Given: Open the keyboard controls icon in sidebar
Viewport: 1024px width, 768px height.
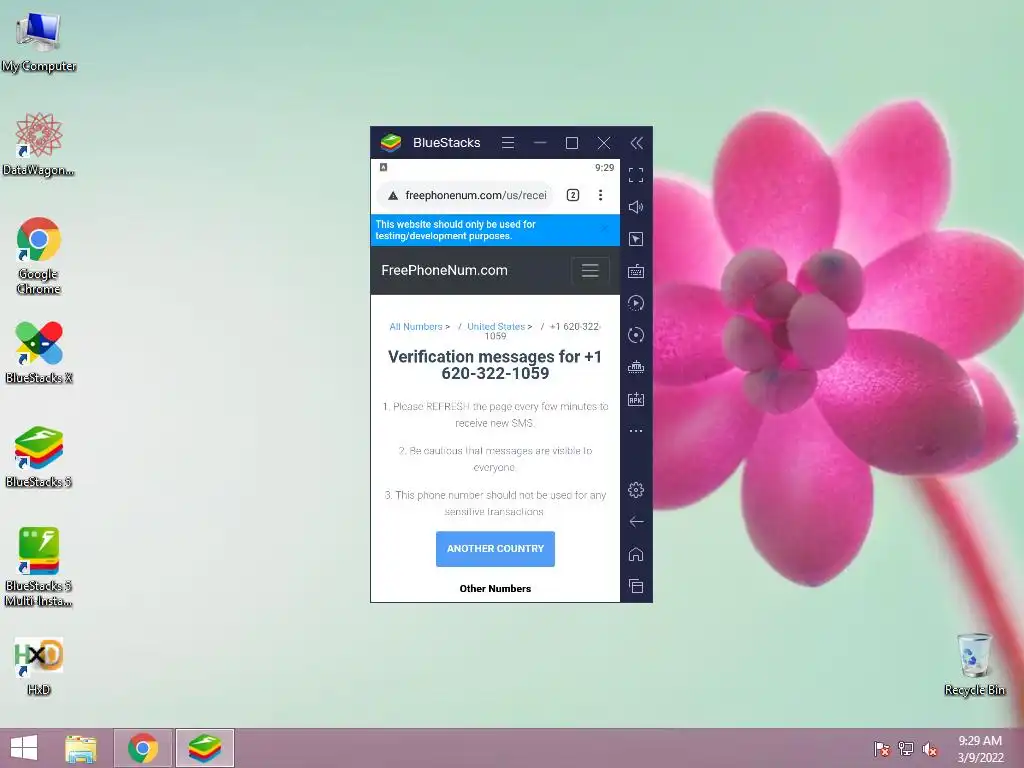Looking at the screenshot, I should pos(636,271).
